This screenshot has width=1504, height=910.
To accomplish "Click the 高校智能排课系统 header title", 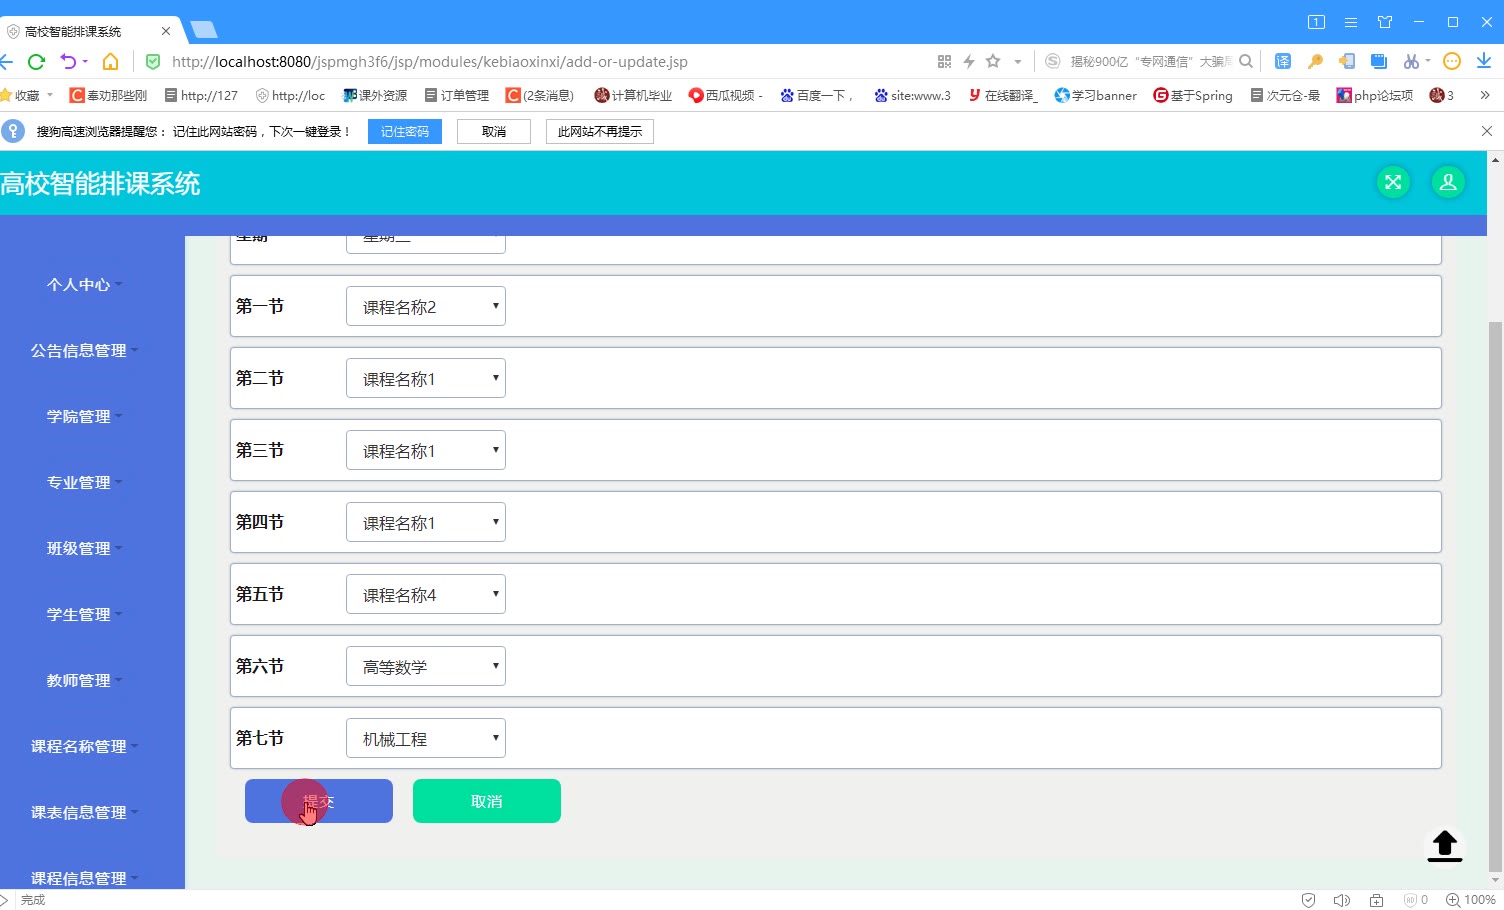I will 100,183.
